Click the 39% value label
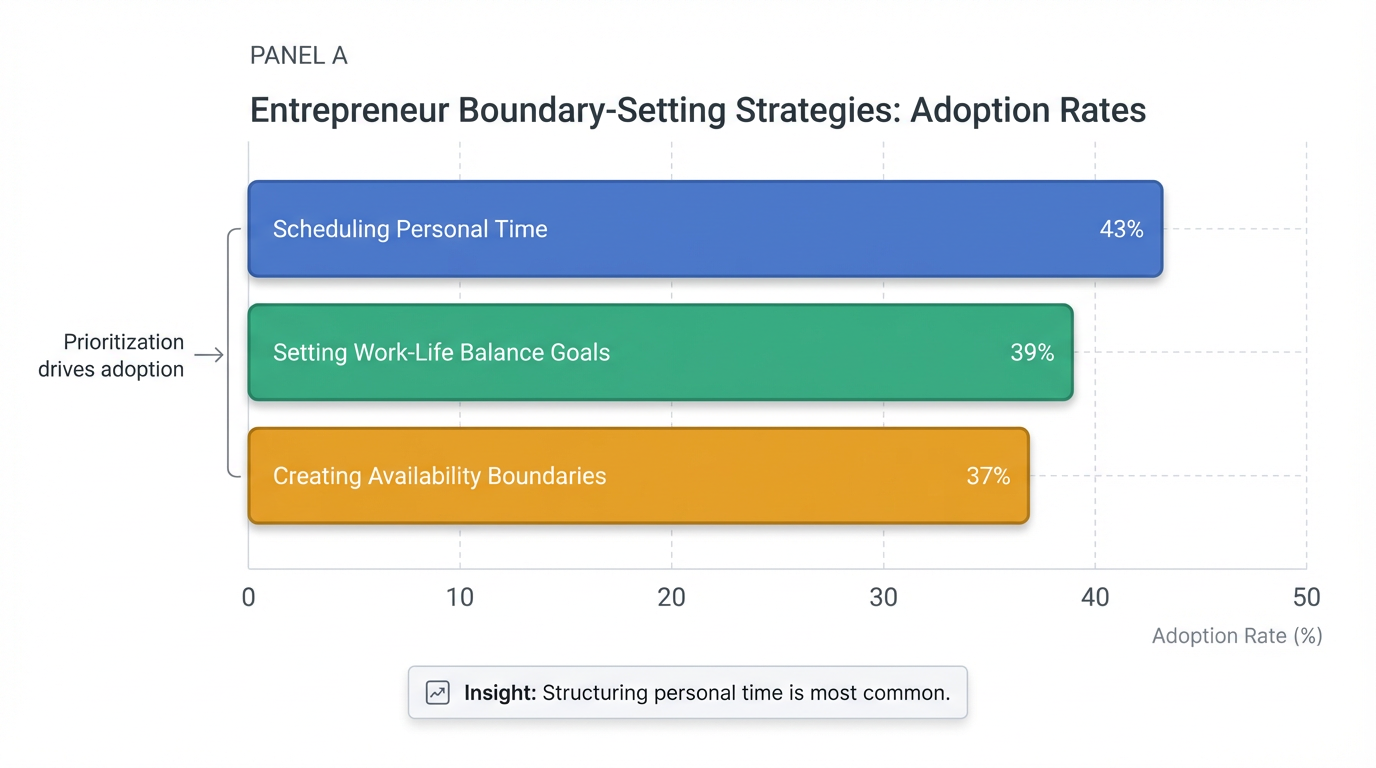Image resolution: width=1376 pixels, height=768 pixels. pyautogui.click(x=1032, y=352)
